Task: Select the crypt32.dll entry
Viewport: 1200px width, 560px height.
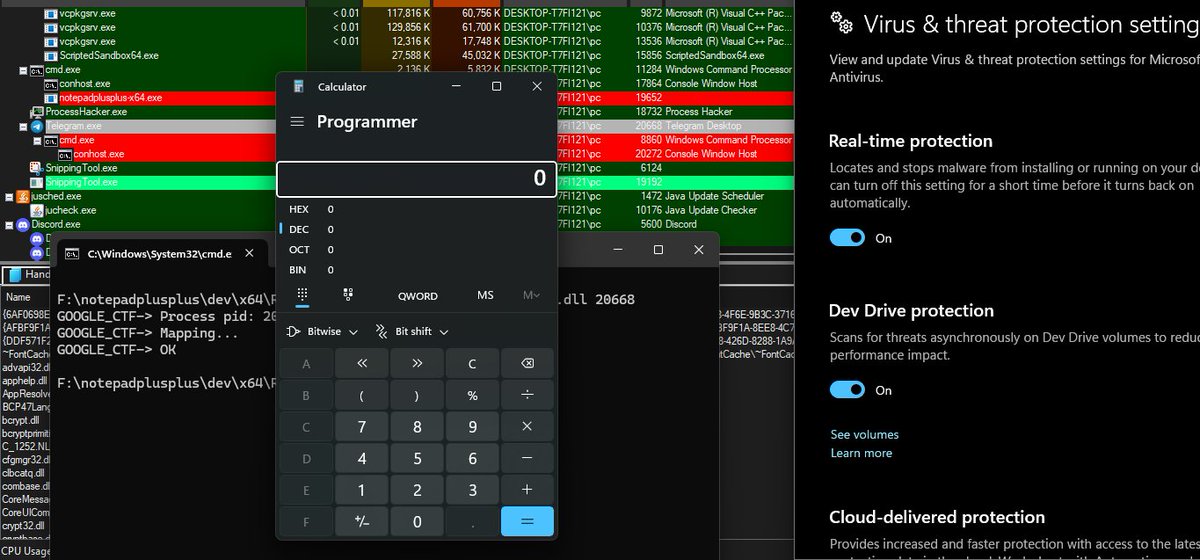Action: [x=22, y=526]
